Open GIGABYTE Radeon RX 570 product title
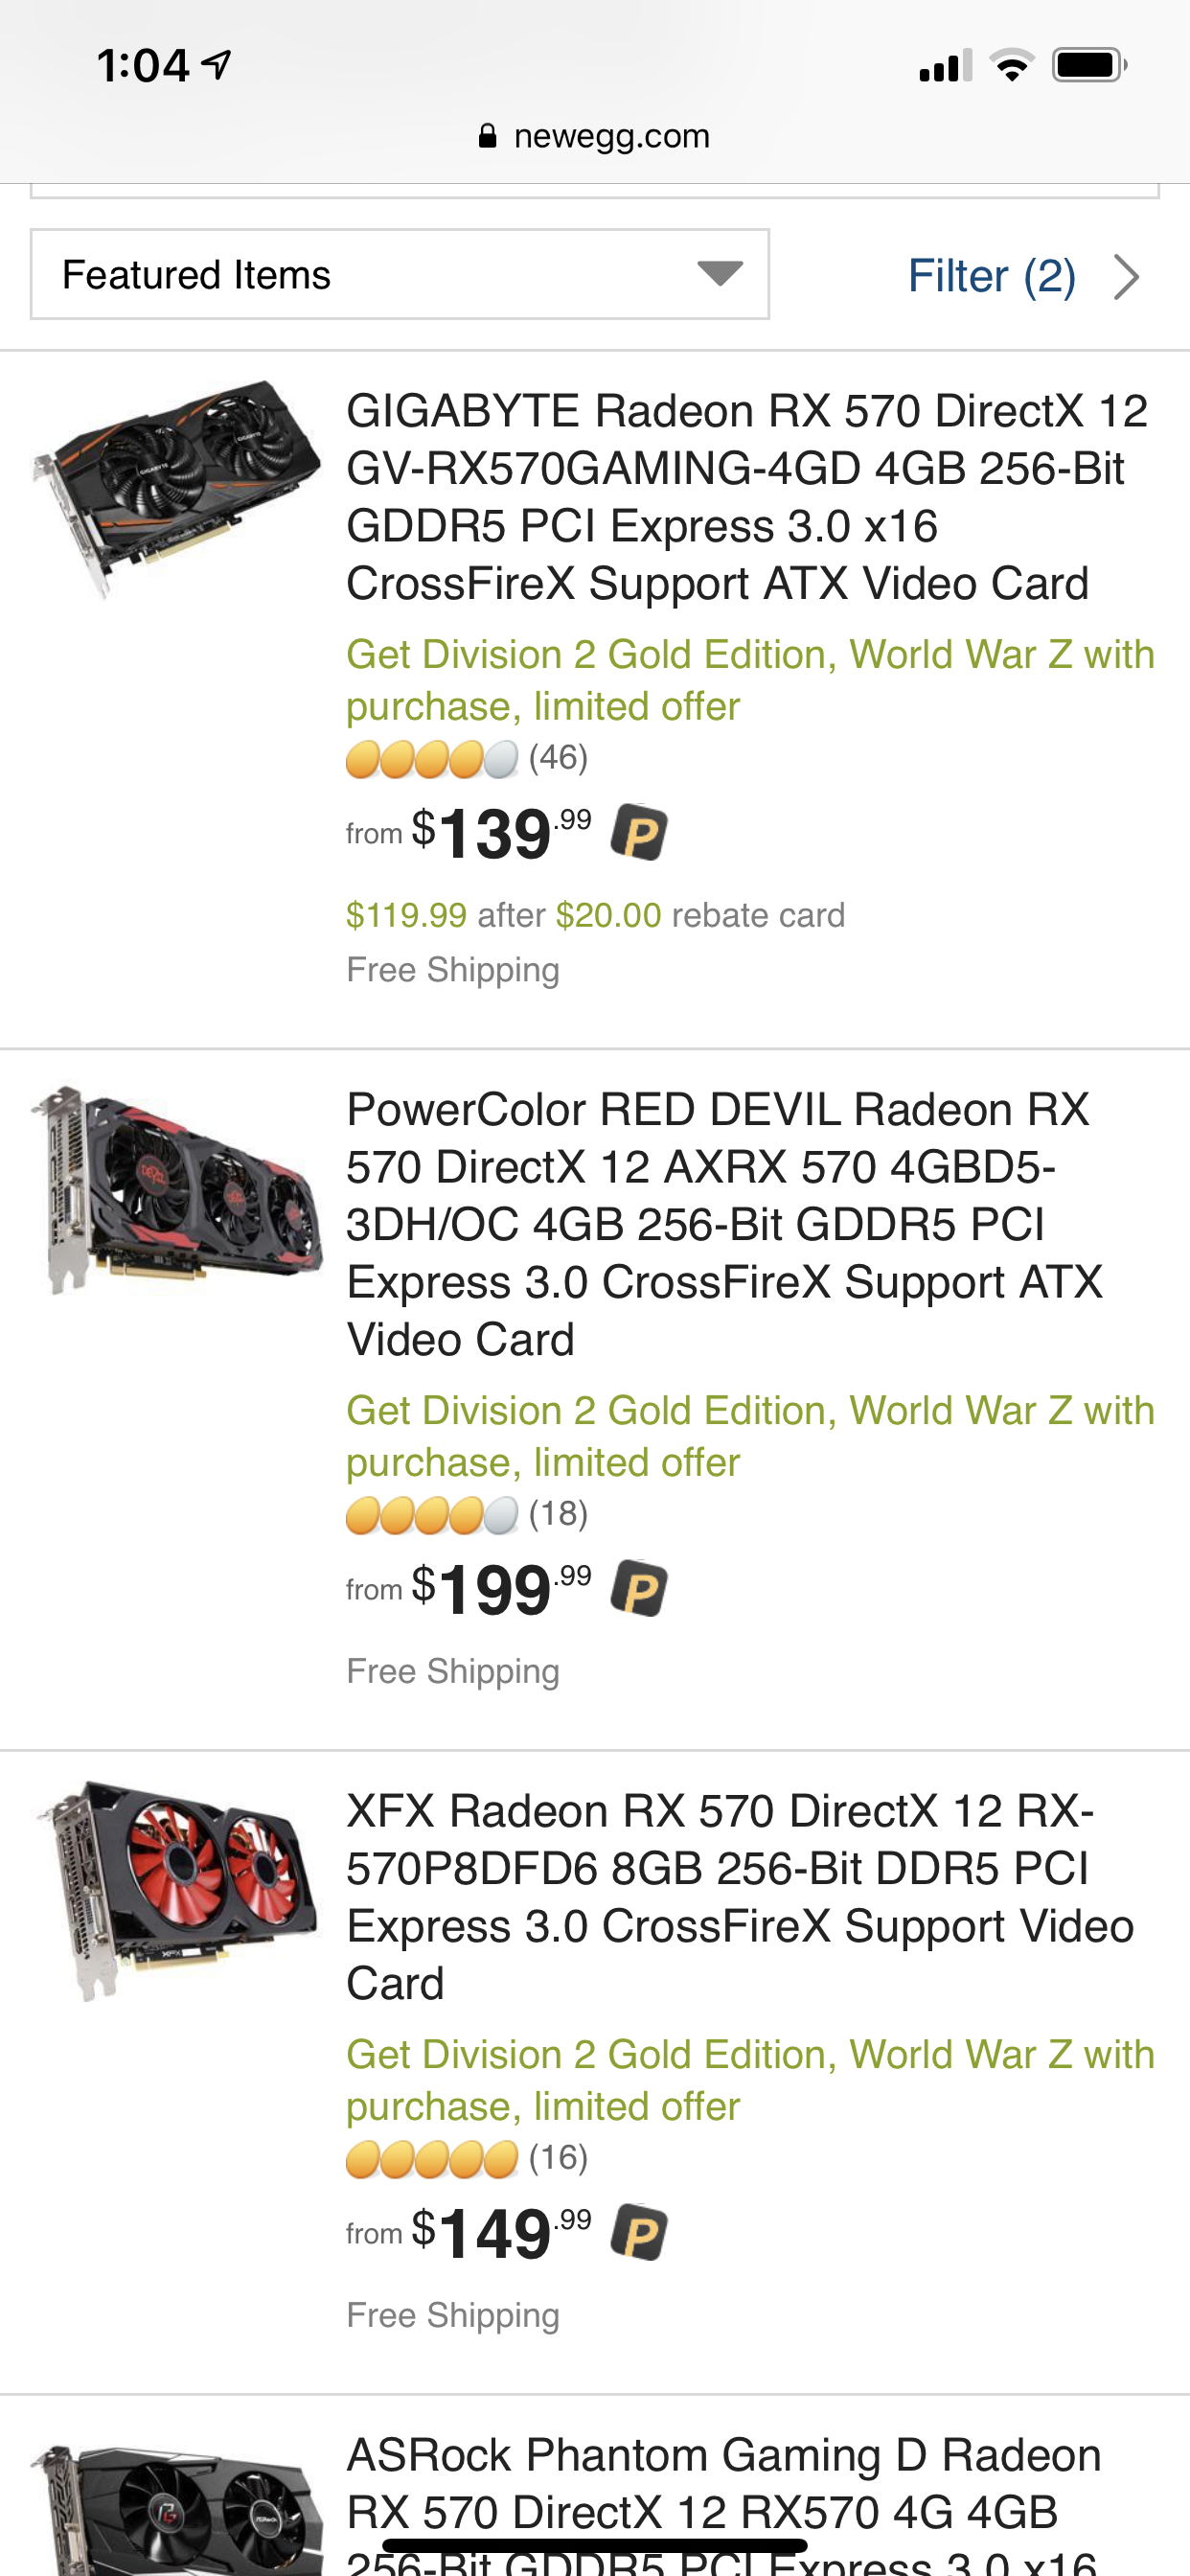 (746, 497)
